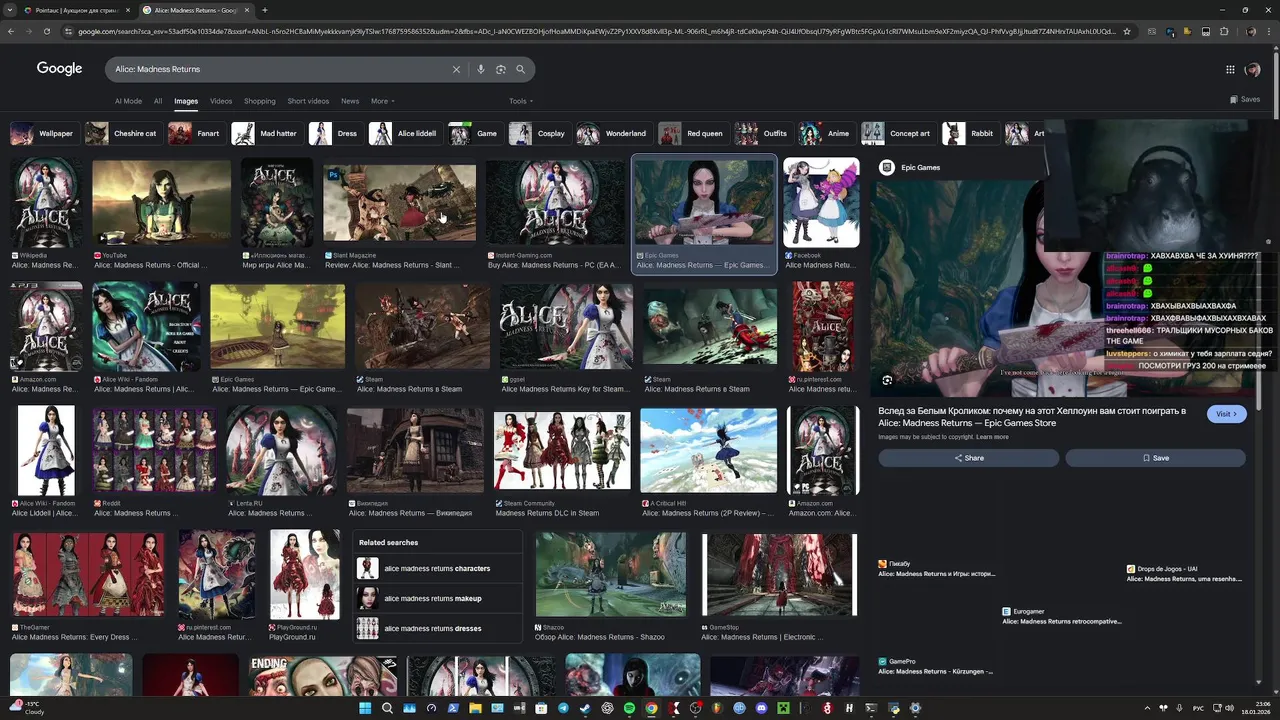Open the Wikipedia Alice cover thumbnail

pyautogui.click(x=46, y=203)
